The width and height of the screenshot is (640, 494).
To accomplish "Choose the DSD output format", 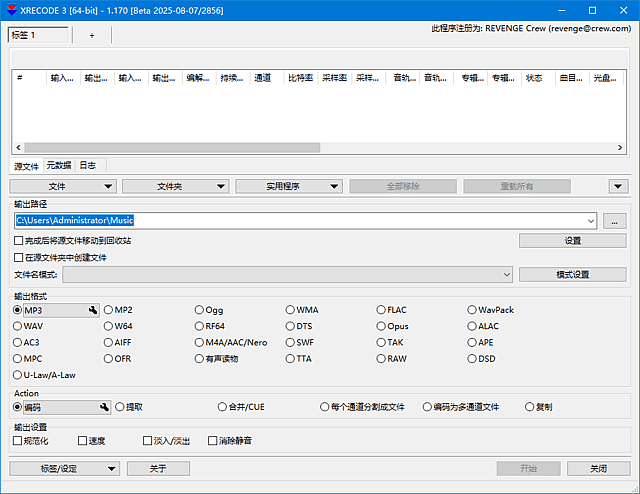I will (481, 359).
